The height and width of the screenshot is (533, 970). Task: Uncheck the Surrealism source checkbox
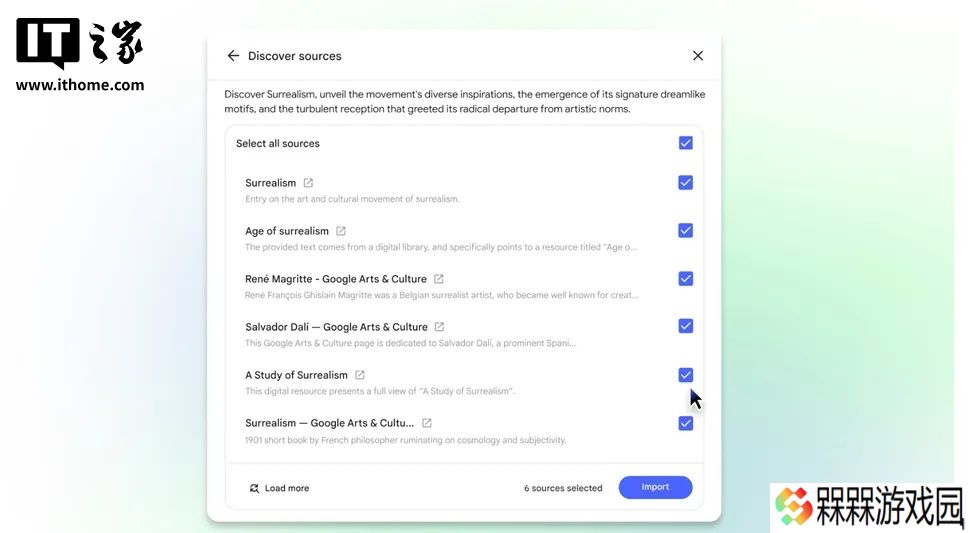tap(685, 182)
